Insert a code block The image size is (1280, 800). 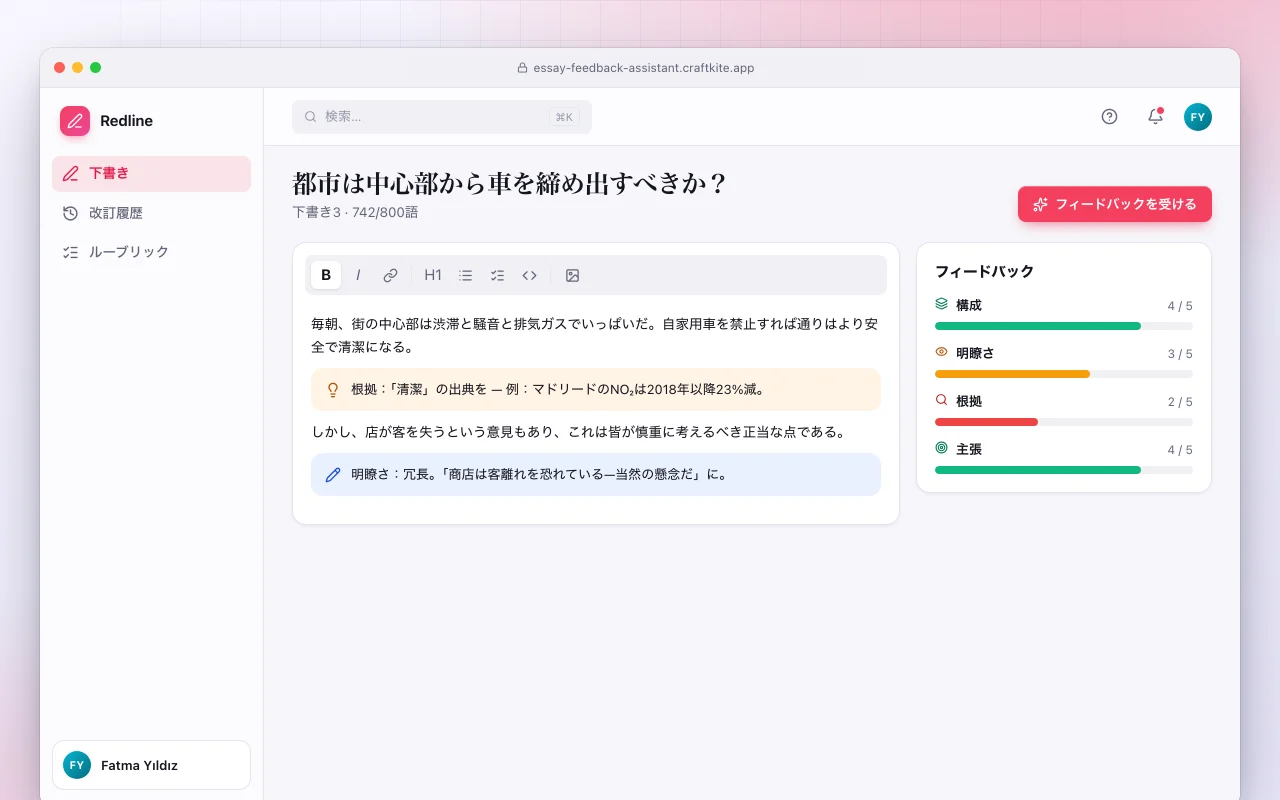point(530,275)
